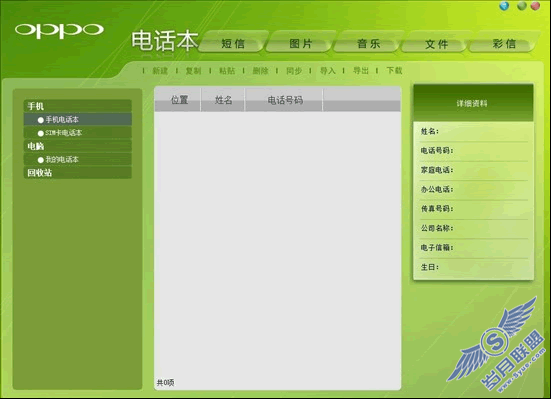Viewport: 551px width, 399px height.
Task: Click 导入 to import contacts
Action: (x=328, y=71)
